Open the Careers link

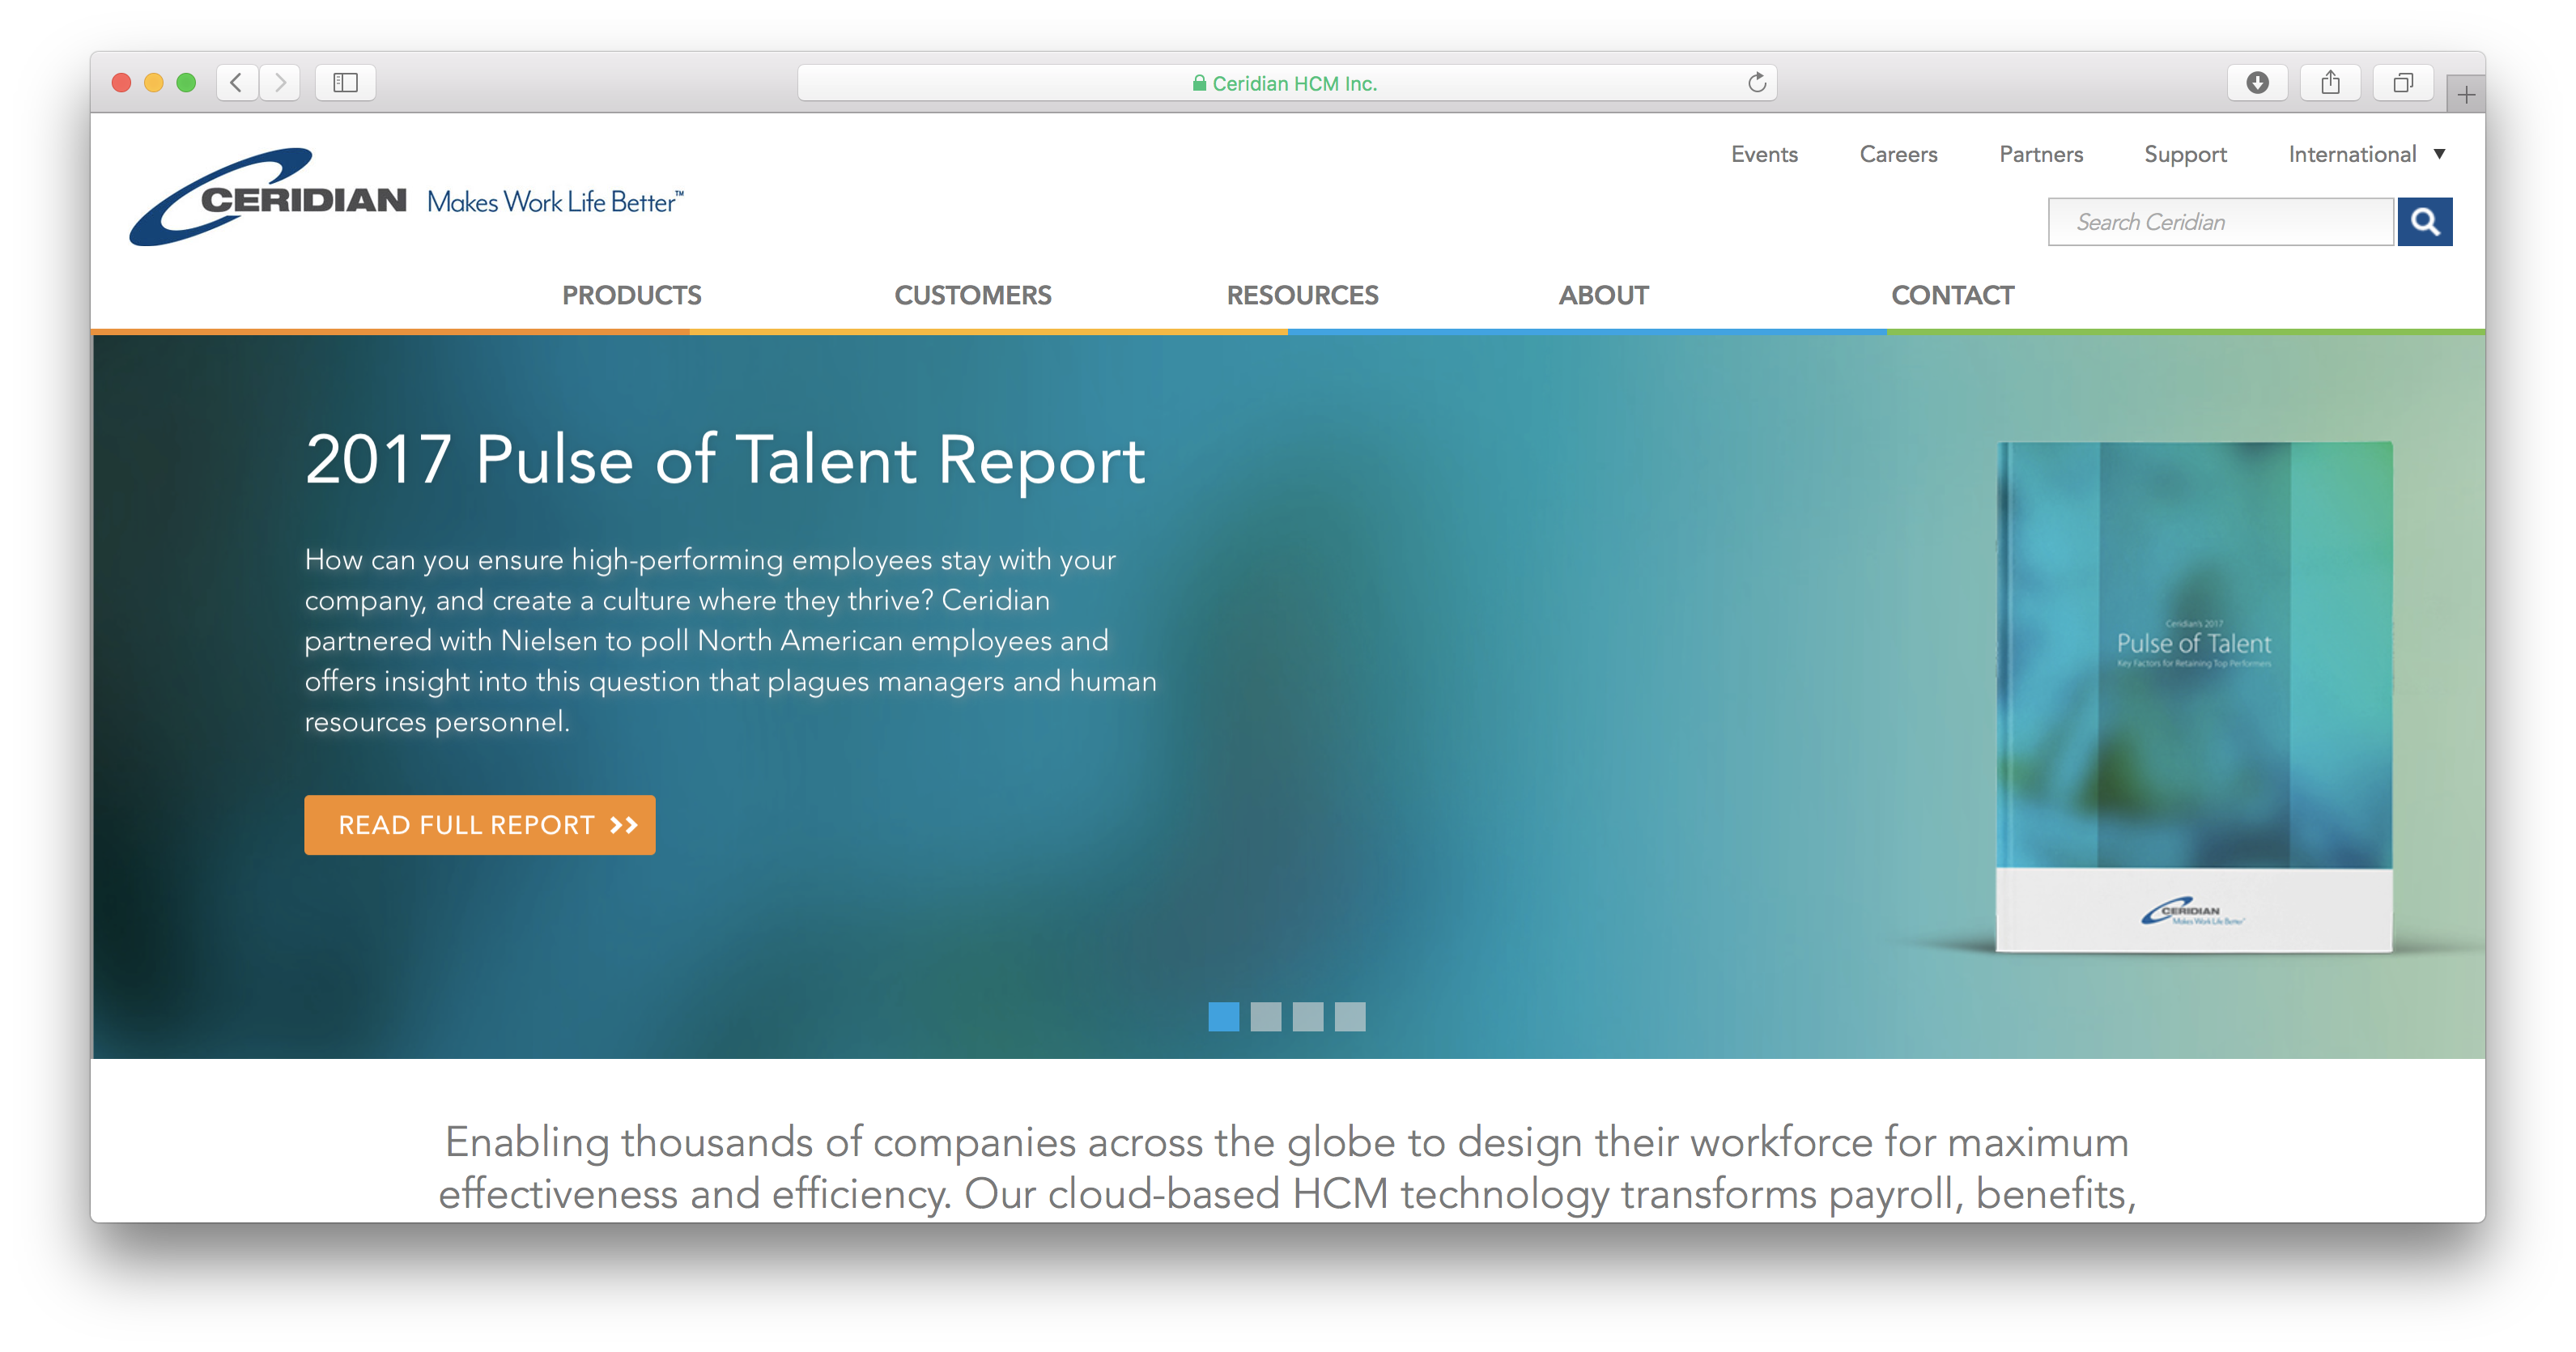1898,154
